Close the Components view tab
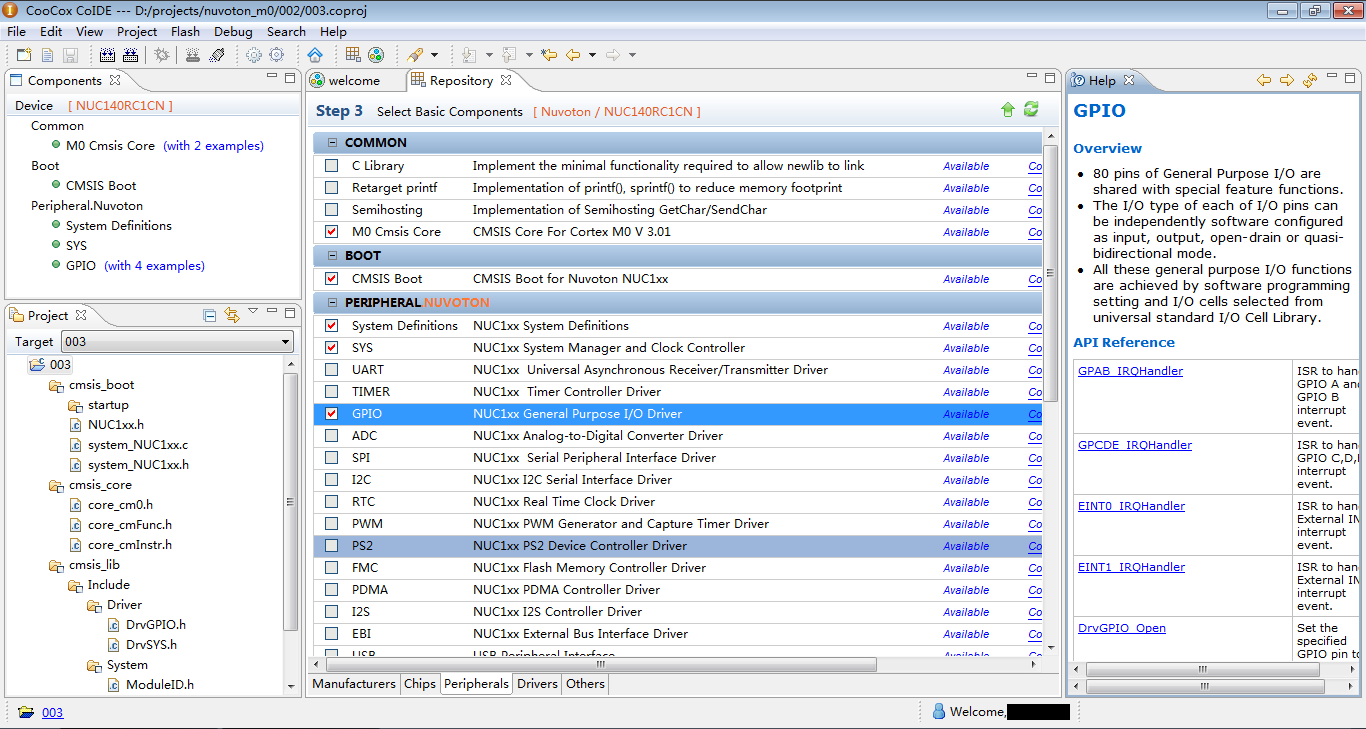 pos(115,80)
